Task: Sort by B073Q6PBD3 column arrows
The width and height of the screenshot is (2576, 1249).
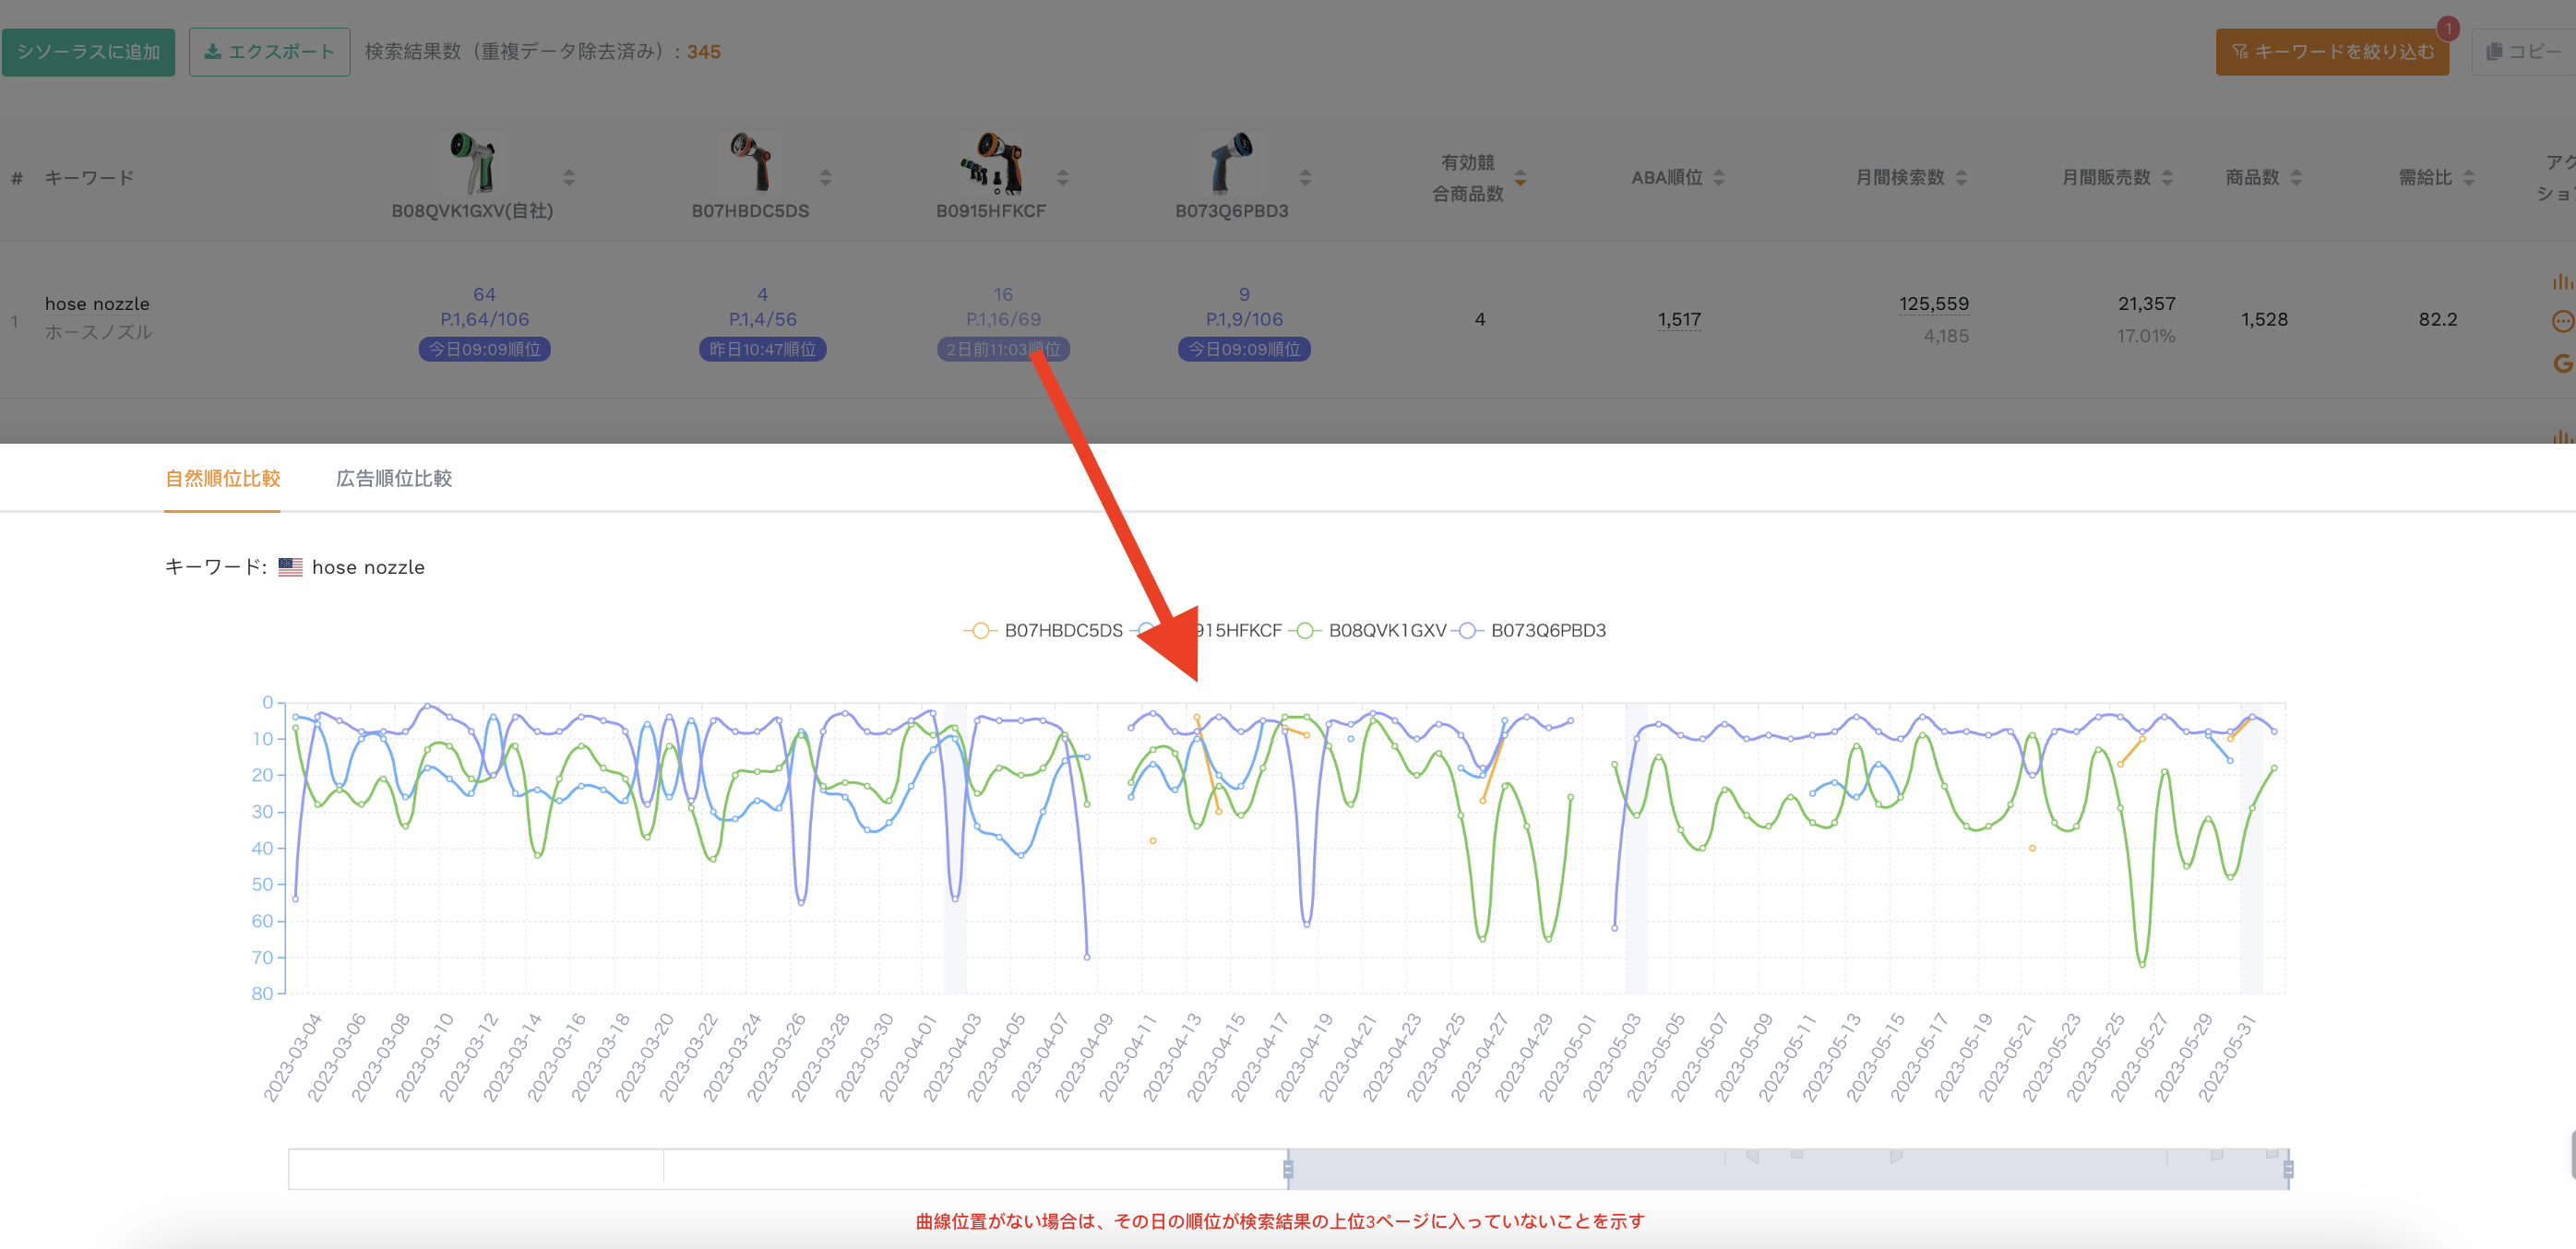Action: (1305, 178)
